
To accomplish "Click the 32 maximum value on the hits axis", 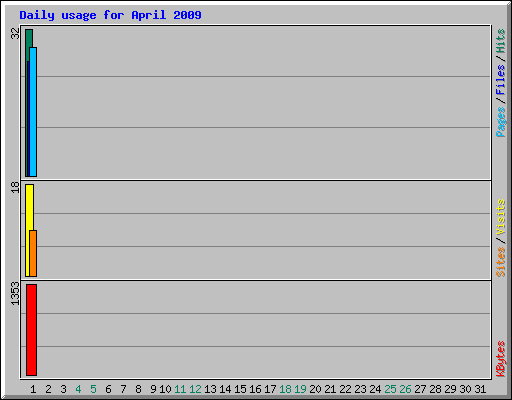I will (x=15, y=33).
